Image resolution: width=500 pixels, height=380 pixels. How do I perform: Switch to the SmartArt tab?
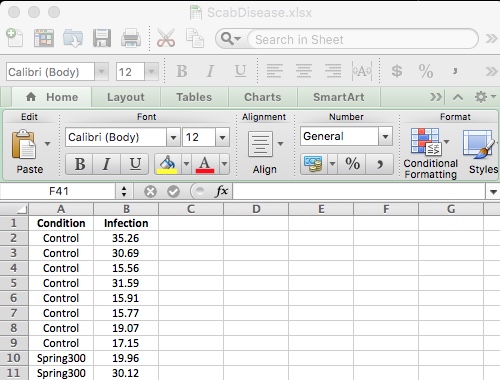tap(339, 97)
